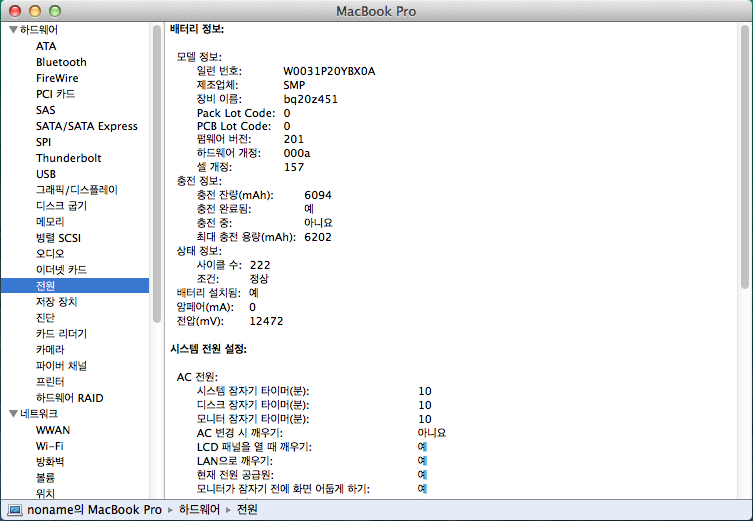Select 그래픽/디스플레이 in sidebar
753x521 pixels.
[77, 190]
